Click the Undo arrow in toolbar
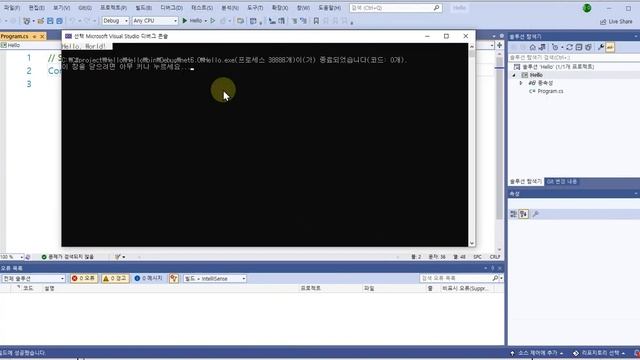The width and height of the screenshot is (640, 360). click(72, 20)
